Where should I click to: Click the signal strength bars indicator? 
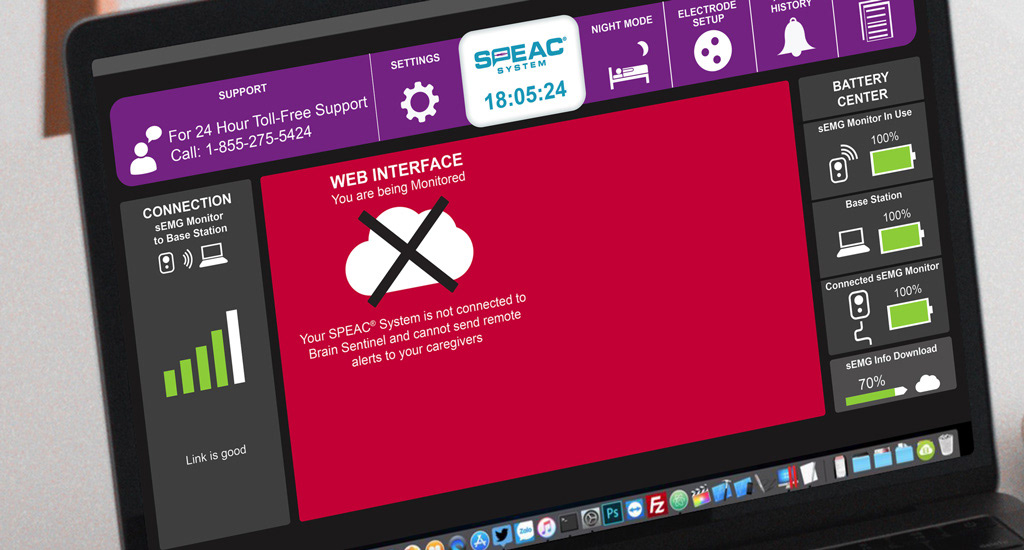point(204,354)
